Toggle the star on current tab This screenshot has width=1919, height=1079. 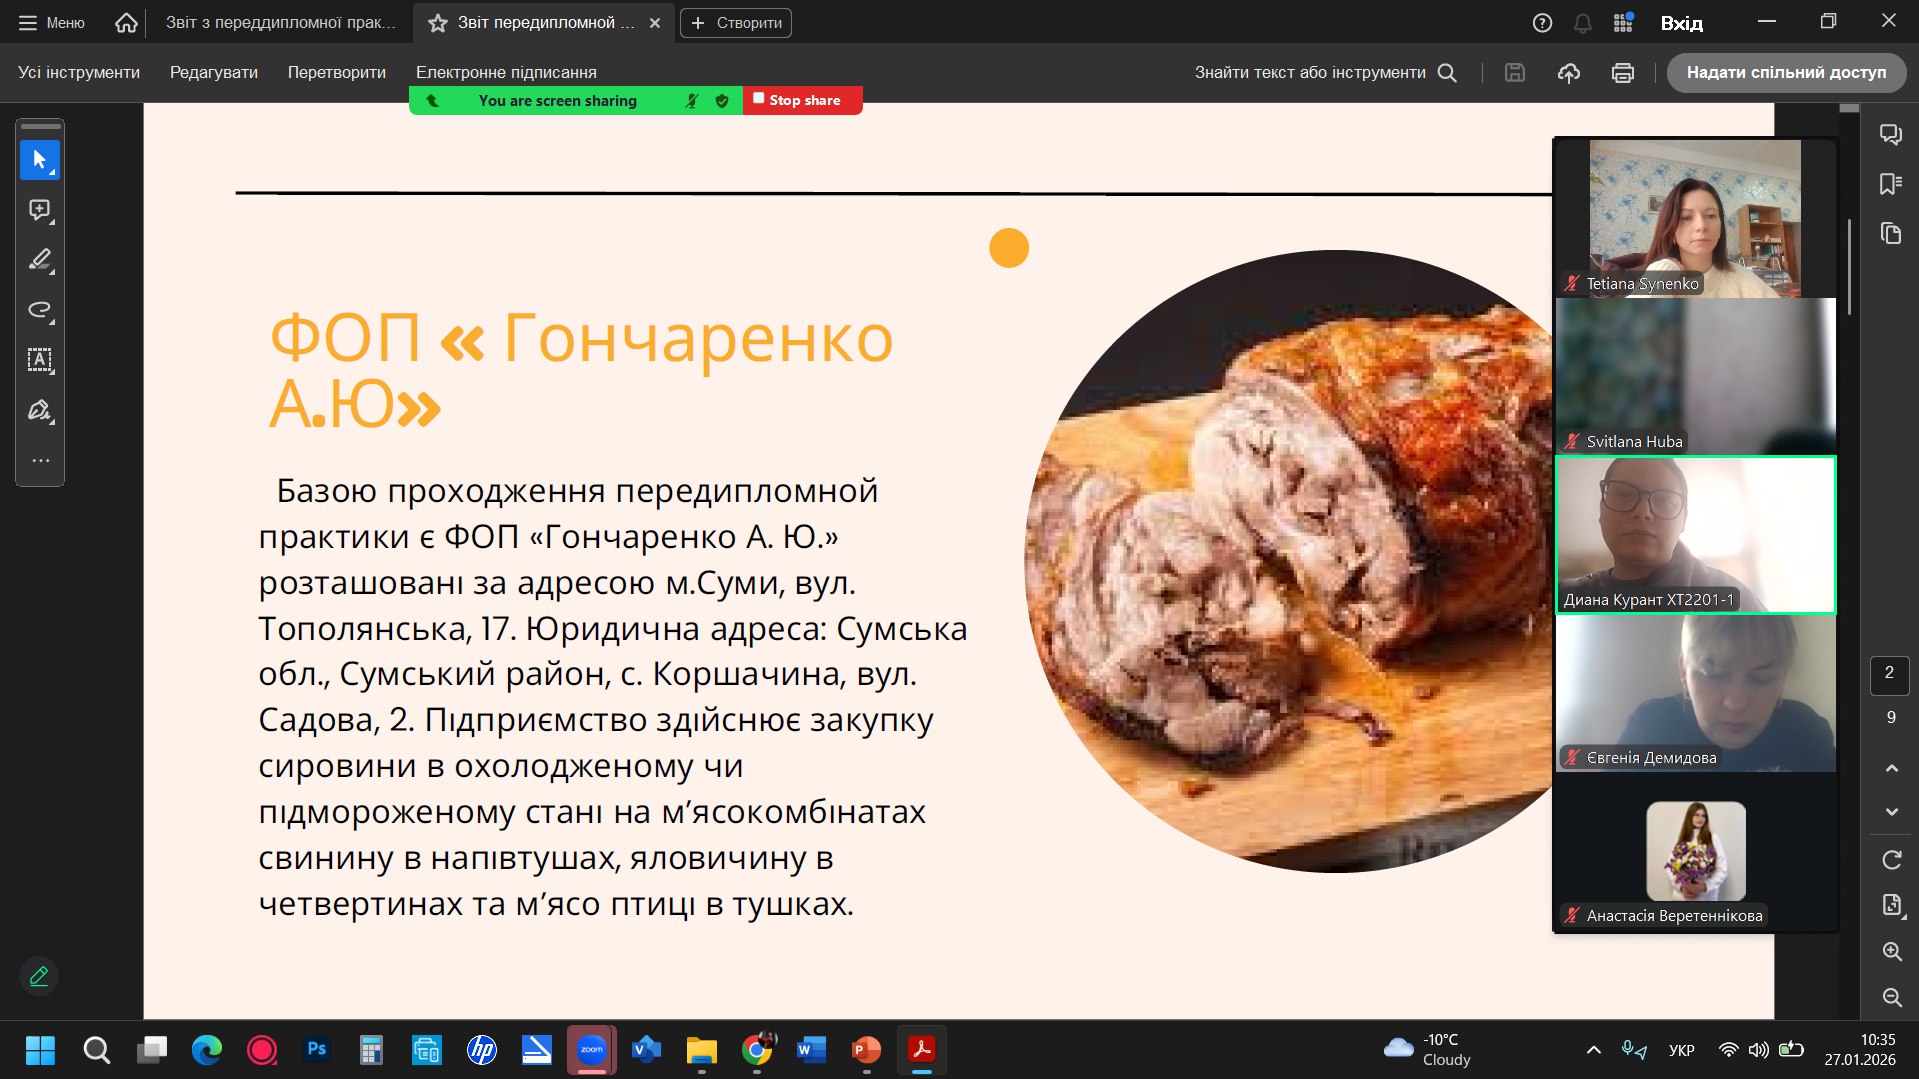pyautogui.click(x=437, y=23)
